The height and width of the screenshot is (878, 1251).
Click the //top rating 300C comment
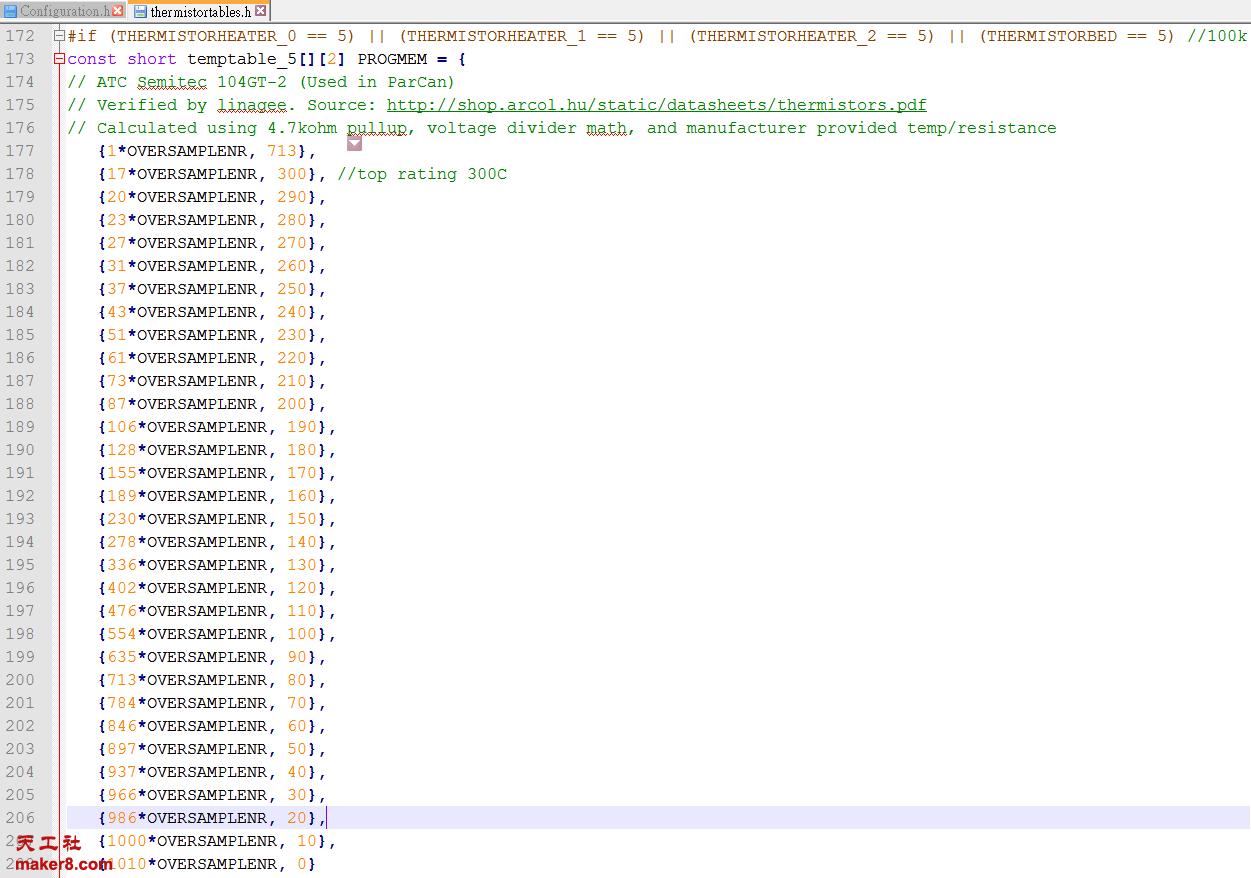pos(422,174)
